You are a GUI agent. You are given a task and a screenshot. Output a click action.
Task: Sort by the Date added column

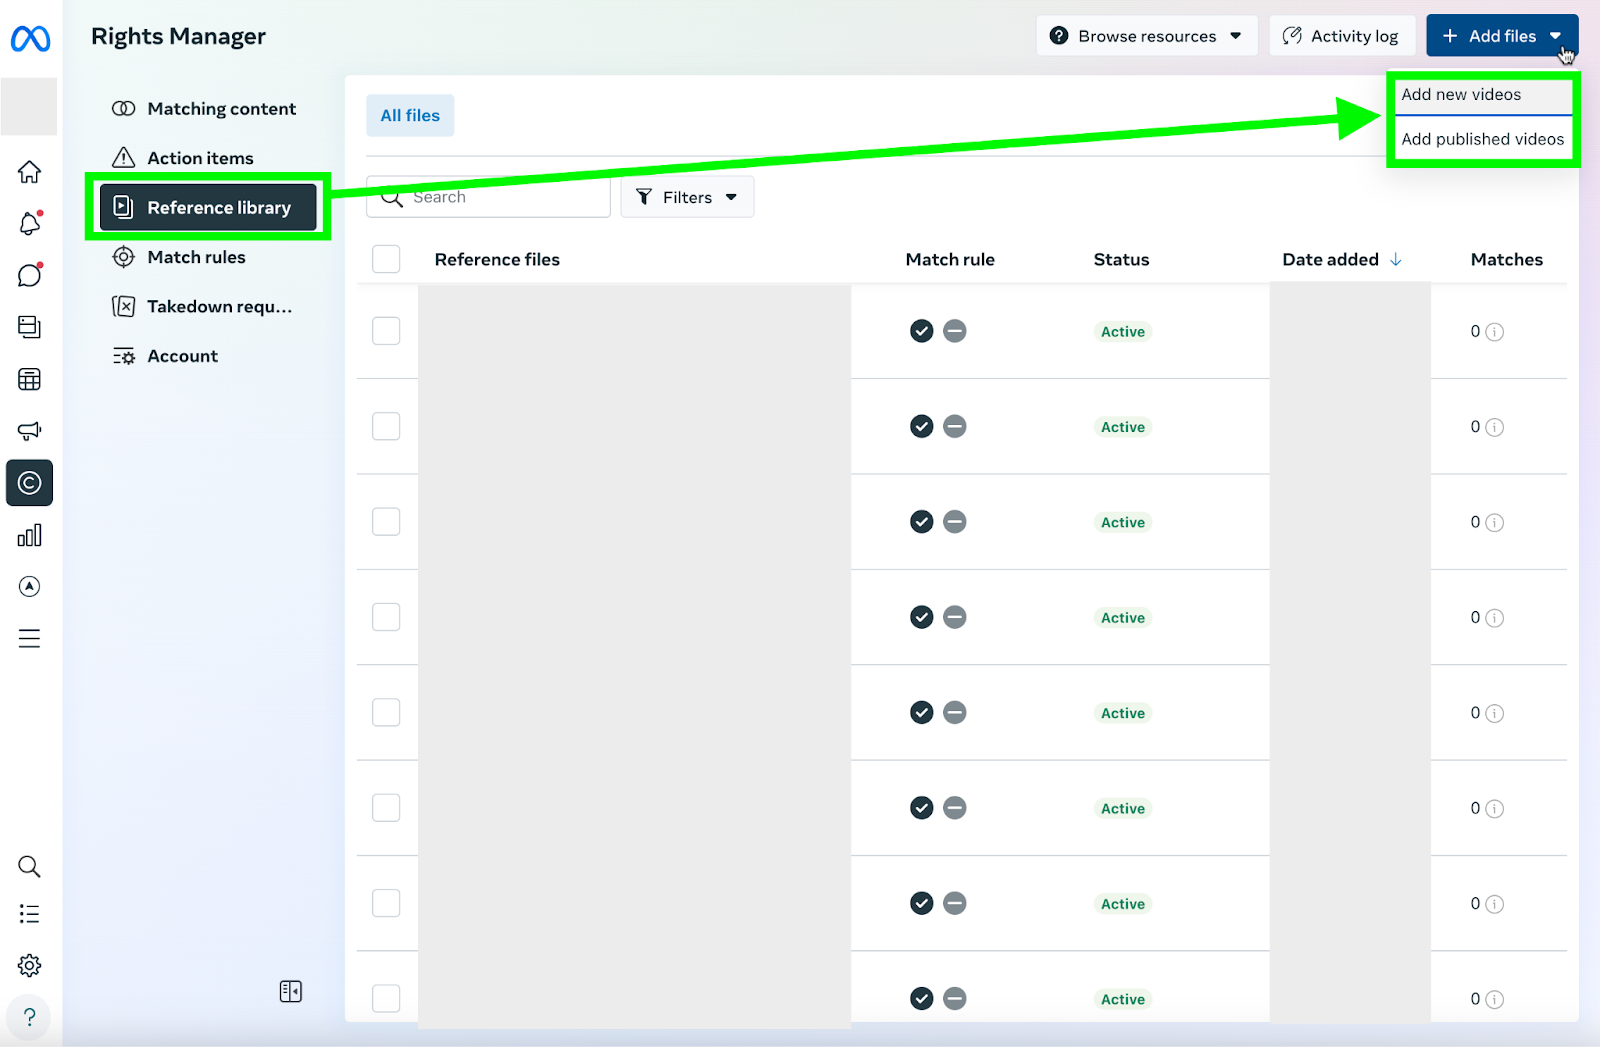1342,259
